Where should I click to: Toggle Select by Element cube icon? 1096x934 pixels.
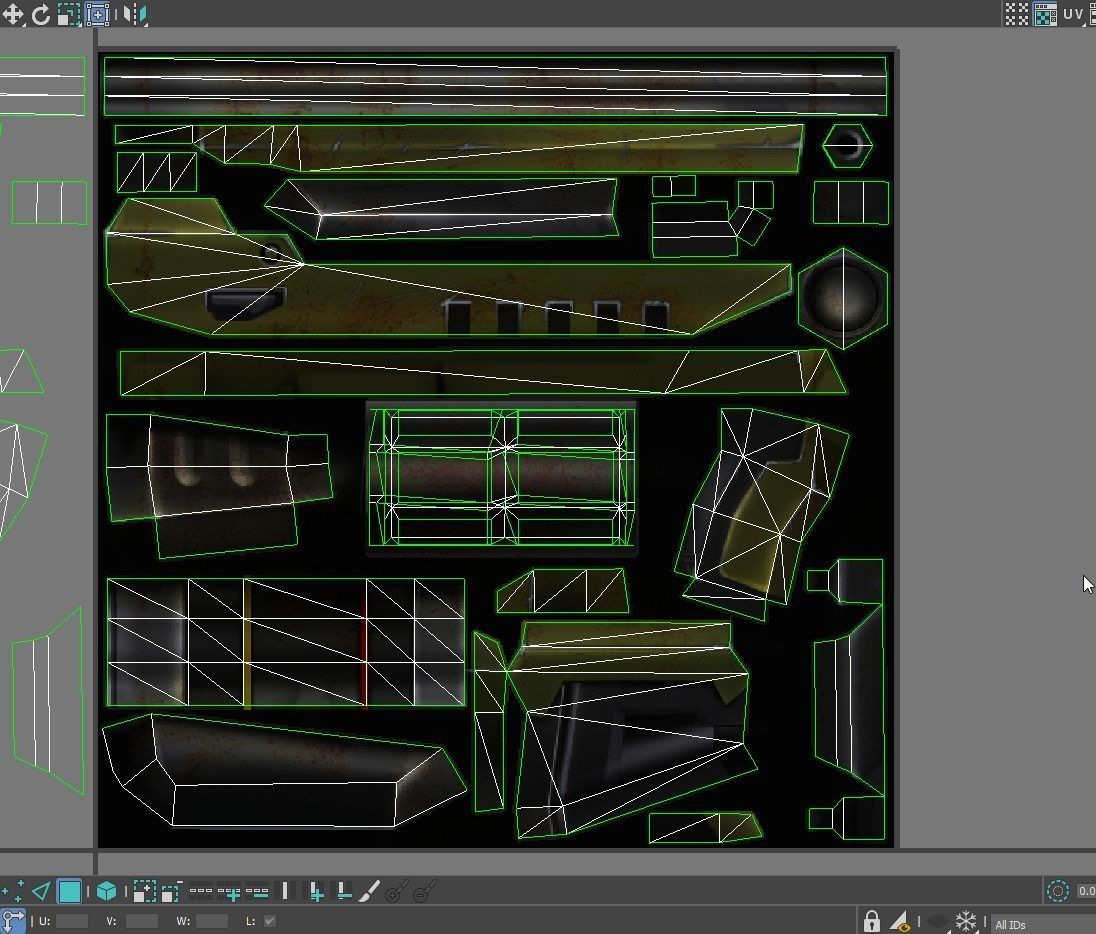pyautogui.click(x=106, y=891)
